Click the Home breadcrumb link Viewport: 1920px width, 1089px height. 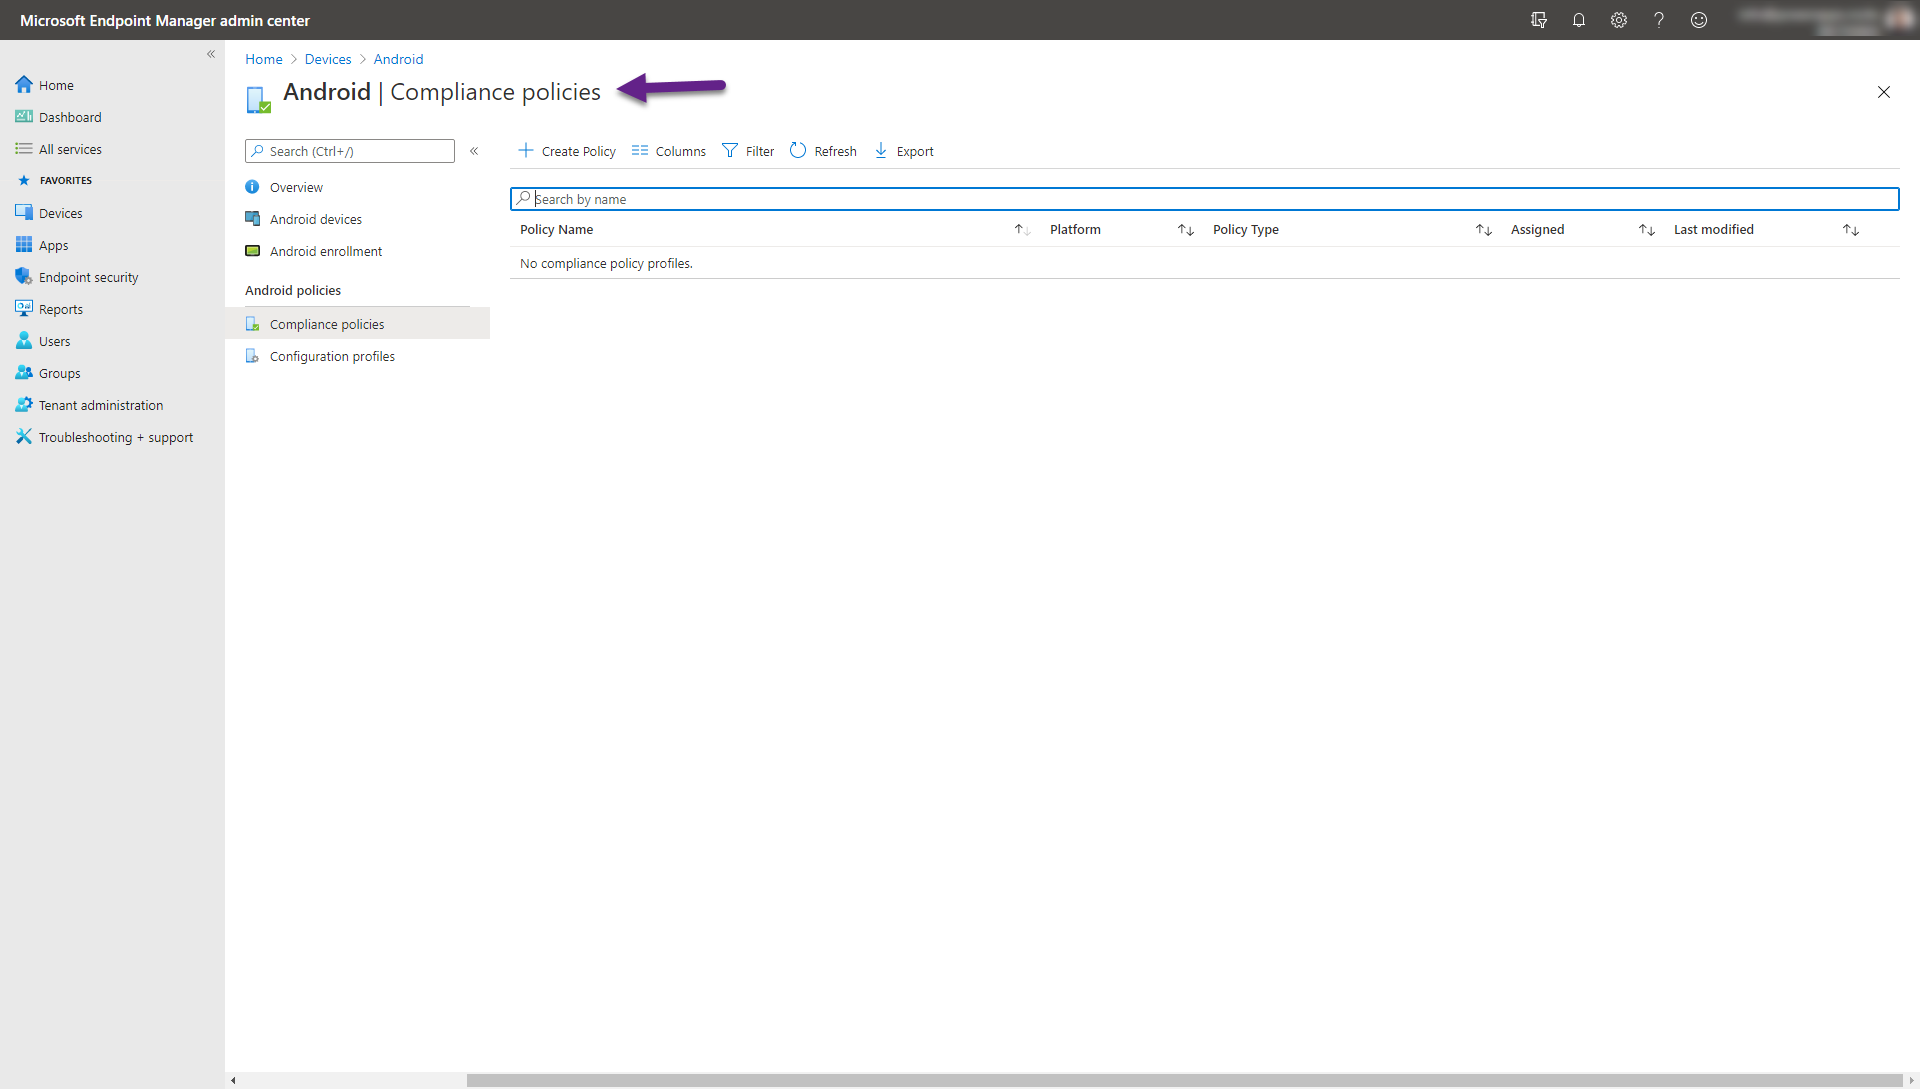[x=264, y=59]
